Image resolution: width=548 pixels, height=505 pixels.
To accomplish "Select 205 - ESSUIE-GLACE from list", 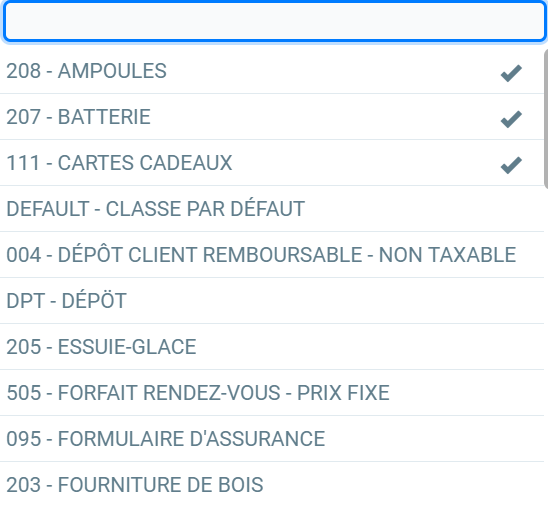I will 272,347.
